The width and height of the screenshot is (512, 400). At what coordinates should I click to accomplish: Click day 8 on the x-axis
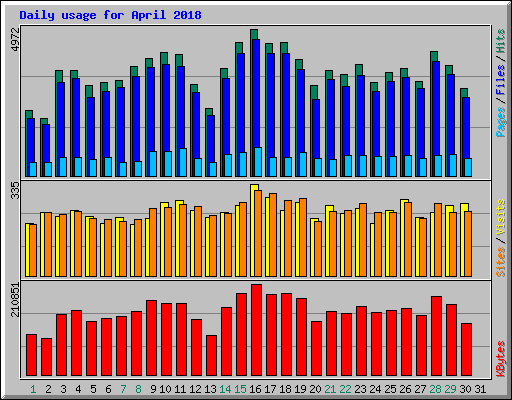point(138,389)
